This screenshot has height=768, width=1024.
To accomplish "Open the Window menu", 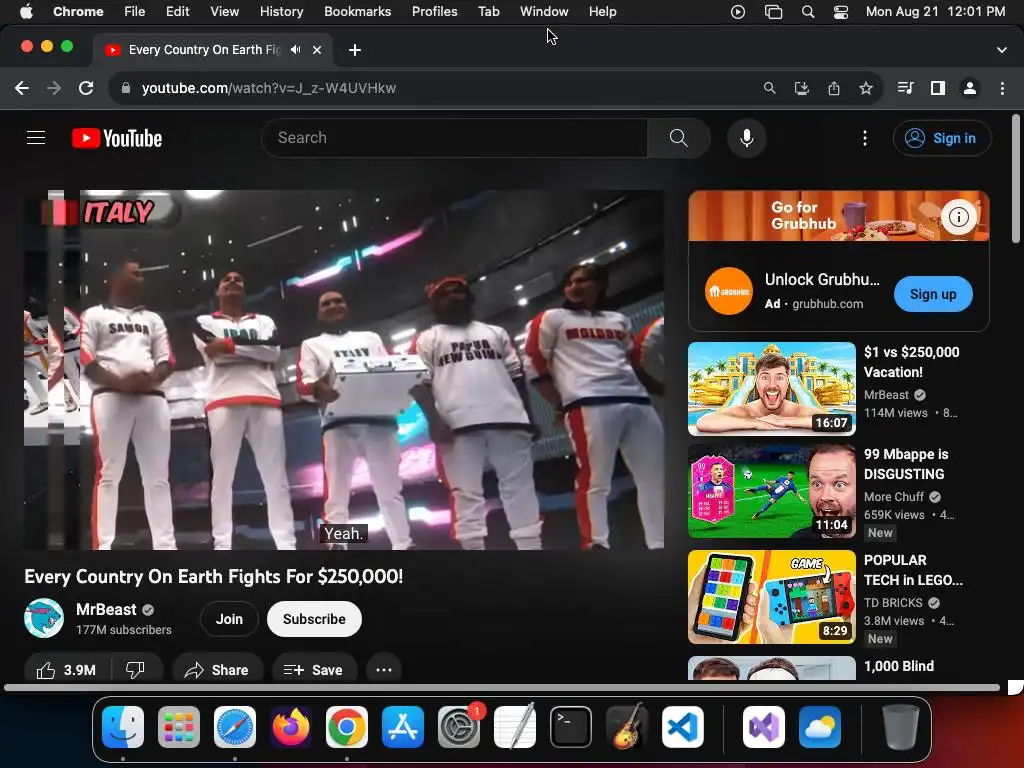I will [x=544, y=12].
